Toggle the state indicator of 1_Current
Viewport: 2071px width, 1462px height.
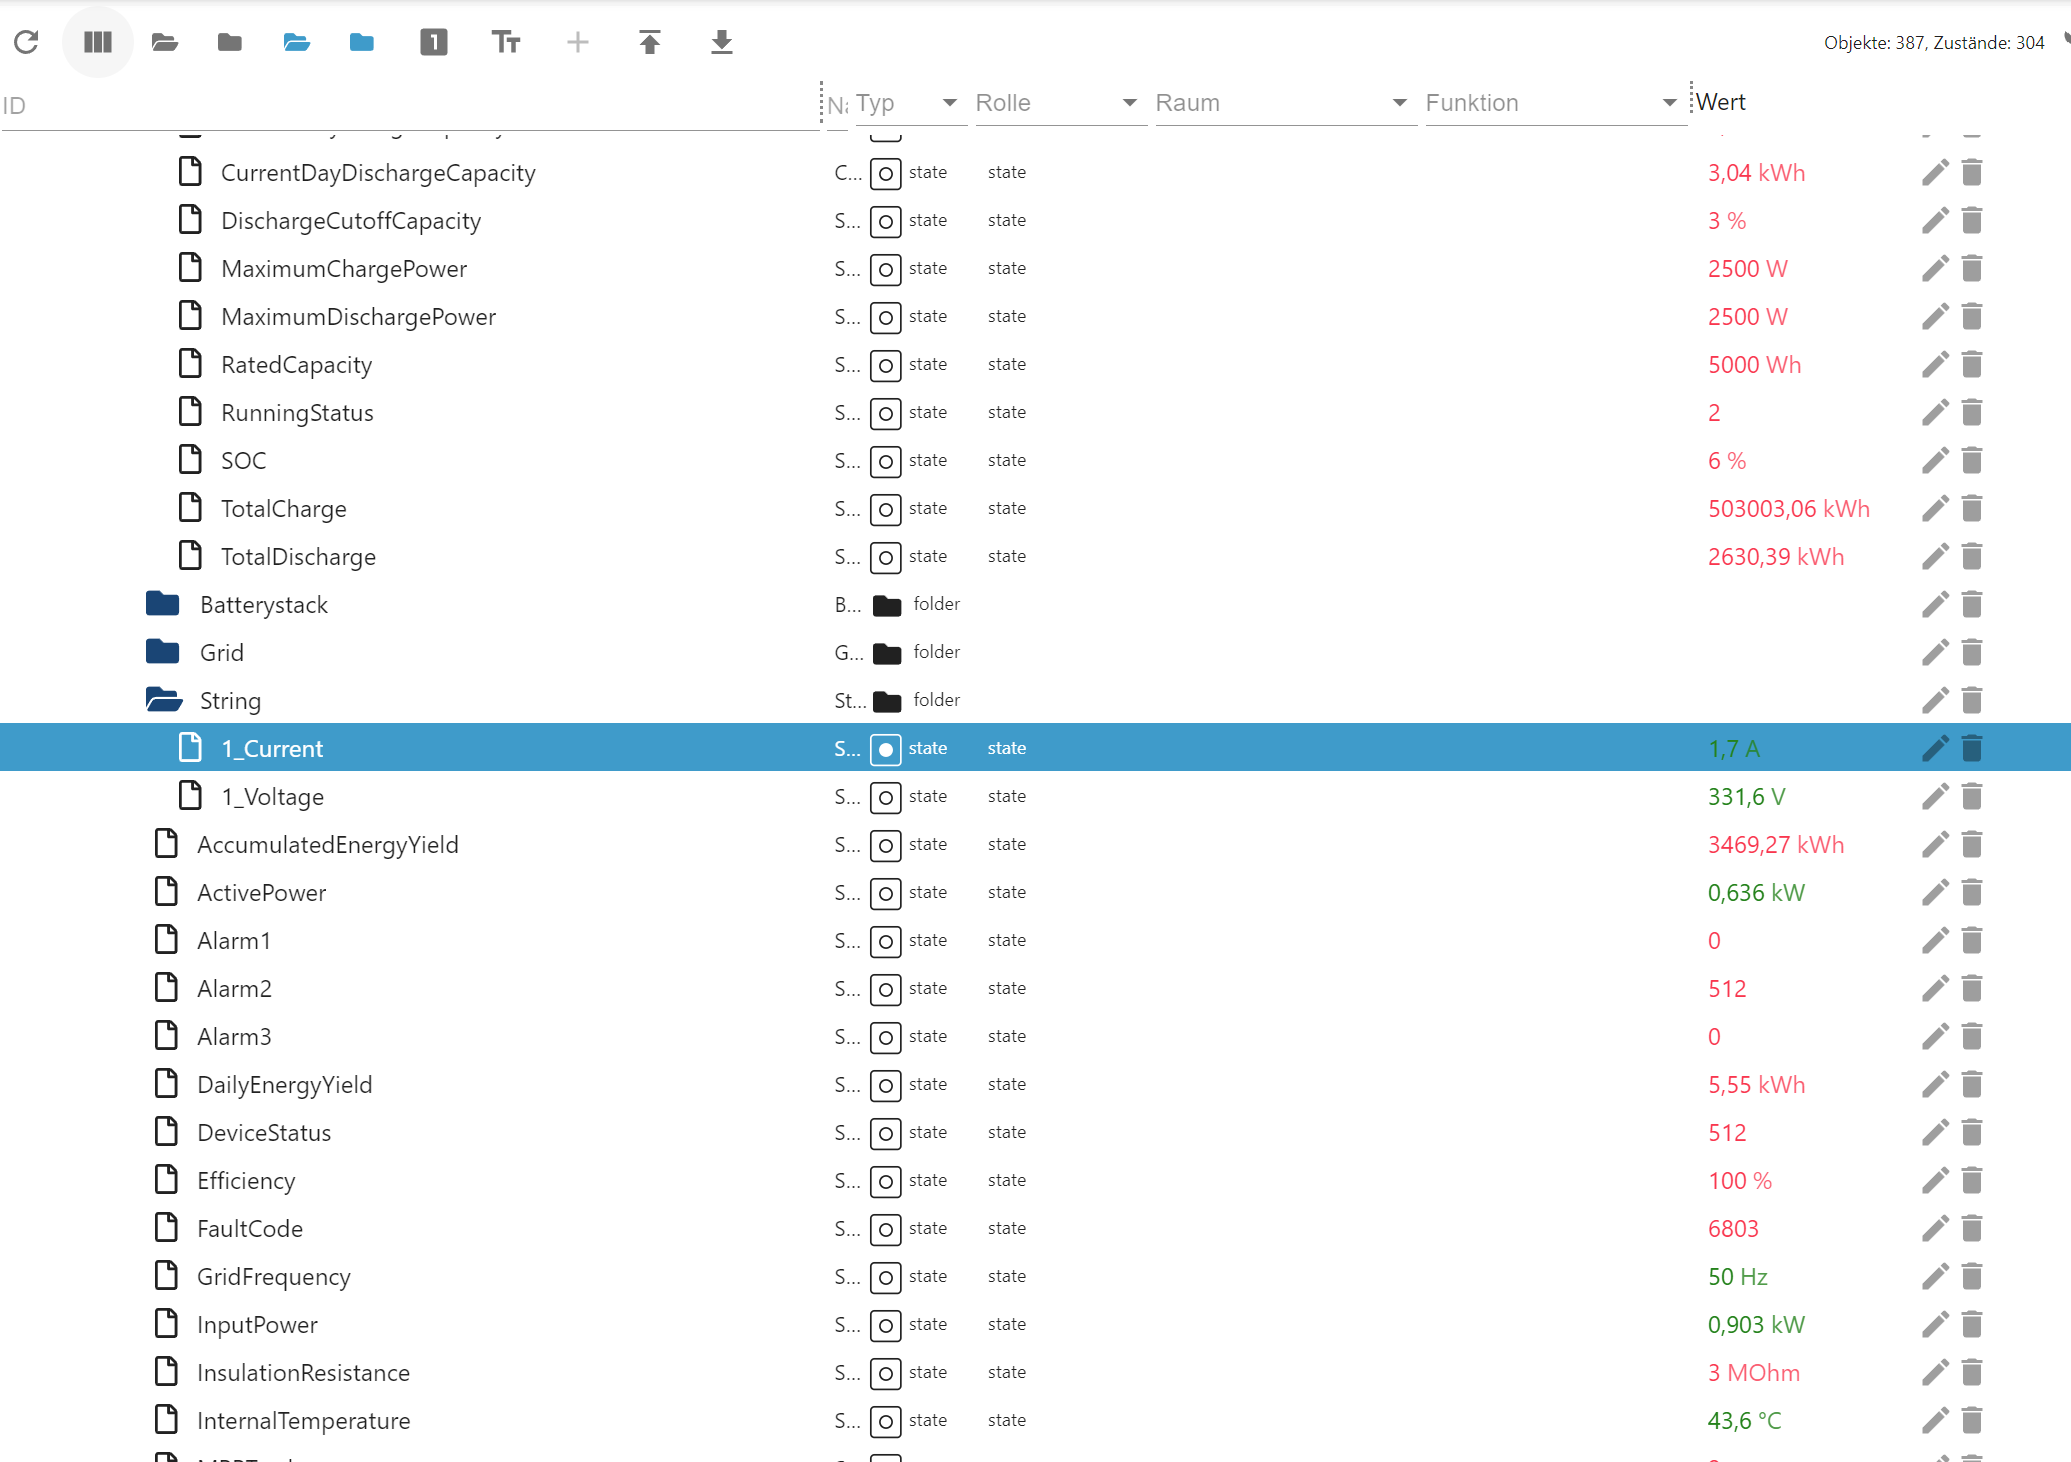click(x=885, y=749)
